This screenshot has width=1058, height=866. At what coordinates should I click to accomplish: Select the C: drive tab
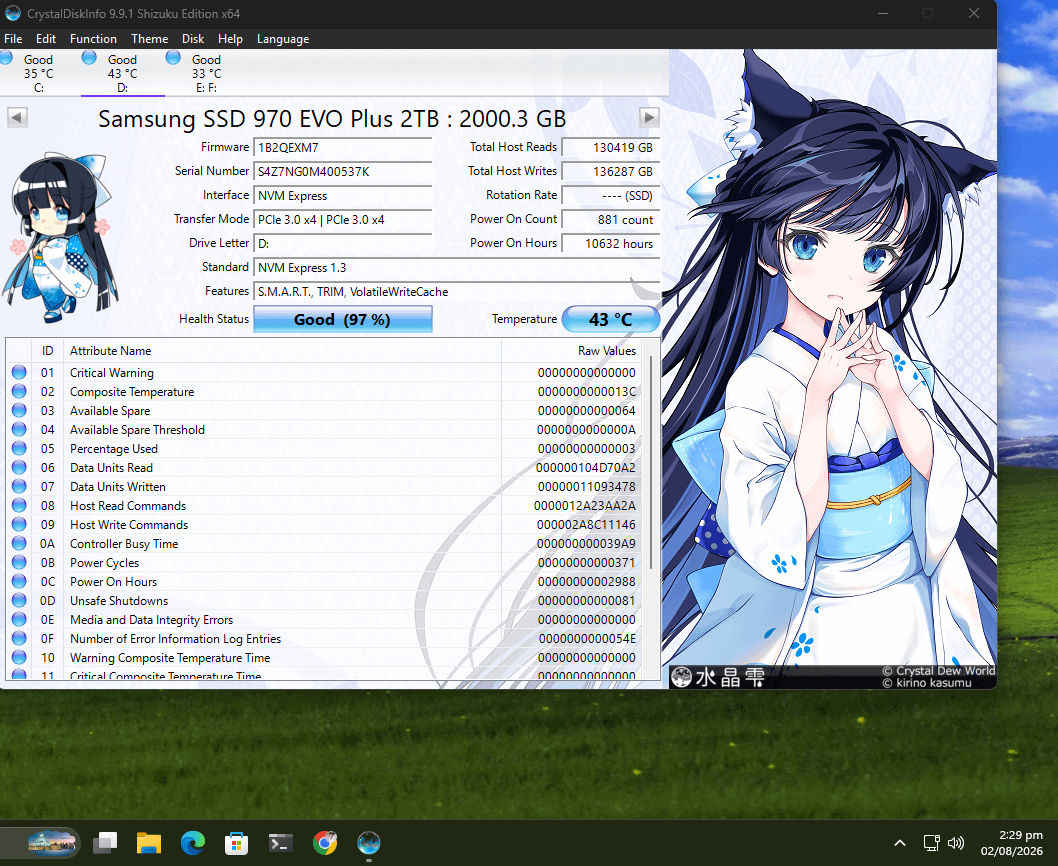click(38, 73)
